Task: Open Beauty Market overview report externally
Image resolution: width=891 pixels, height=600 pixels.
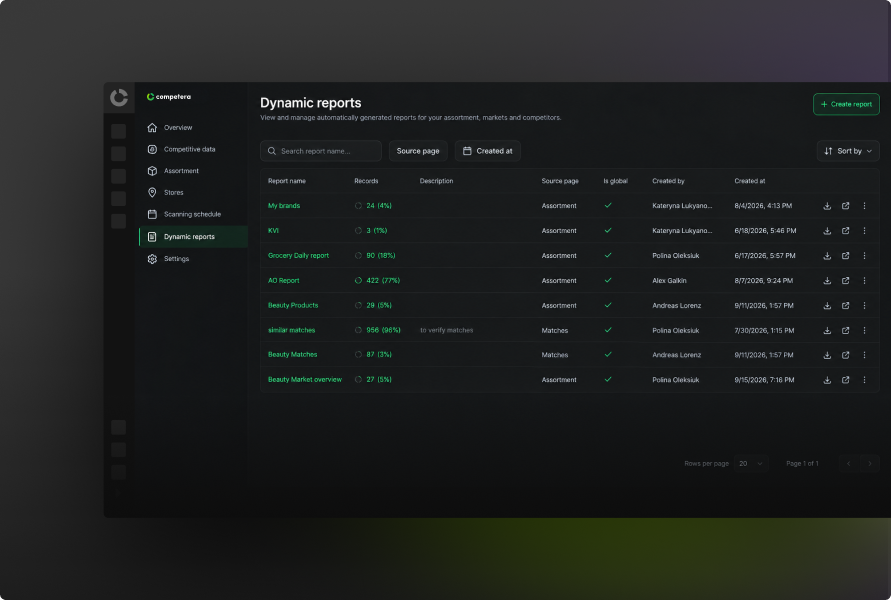Action: pyautogui.click(x=846, y=380)
